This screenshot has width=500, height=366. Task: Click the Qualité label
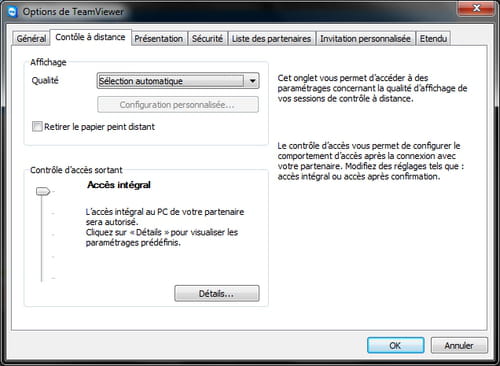pyautogui.click(x=45, y=80)
